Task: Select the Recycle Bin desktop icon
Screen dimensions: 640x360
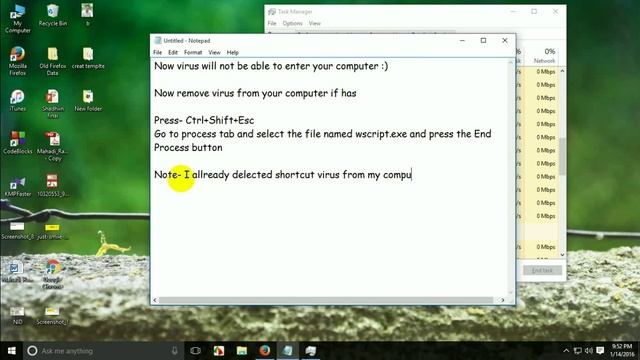Action: pos(53,16)
